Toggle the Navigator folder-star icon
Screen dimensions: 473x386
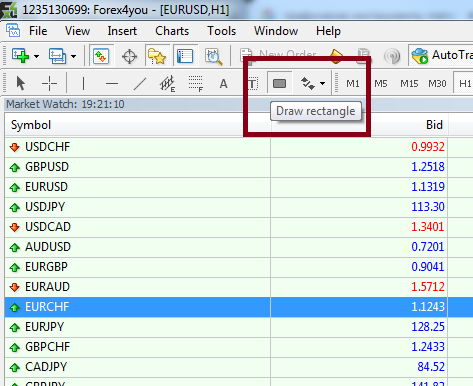click(x=157, y=56)
